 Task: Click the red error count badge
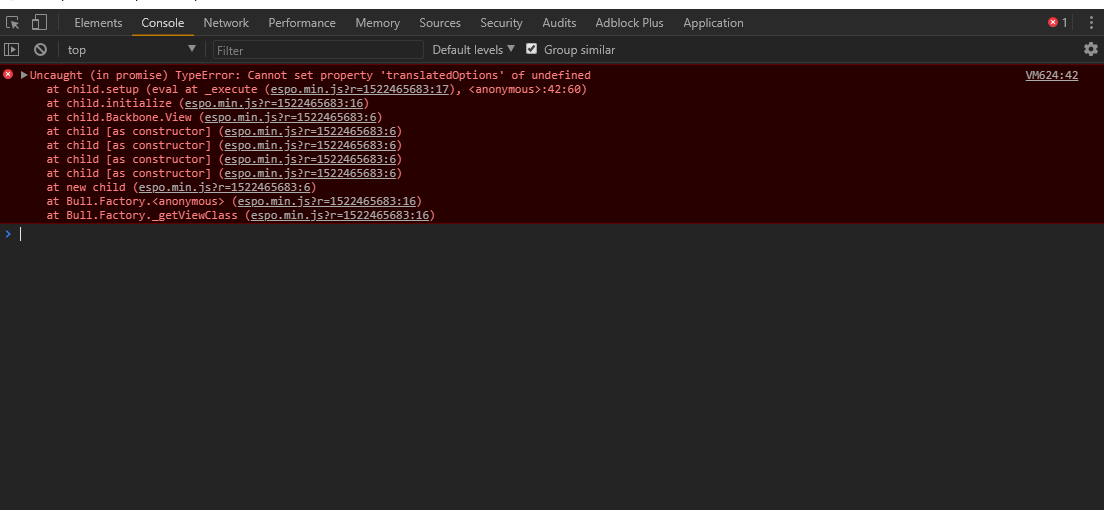click(1058, 23)
